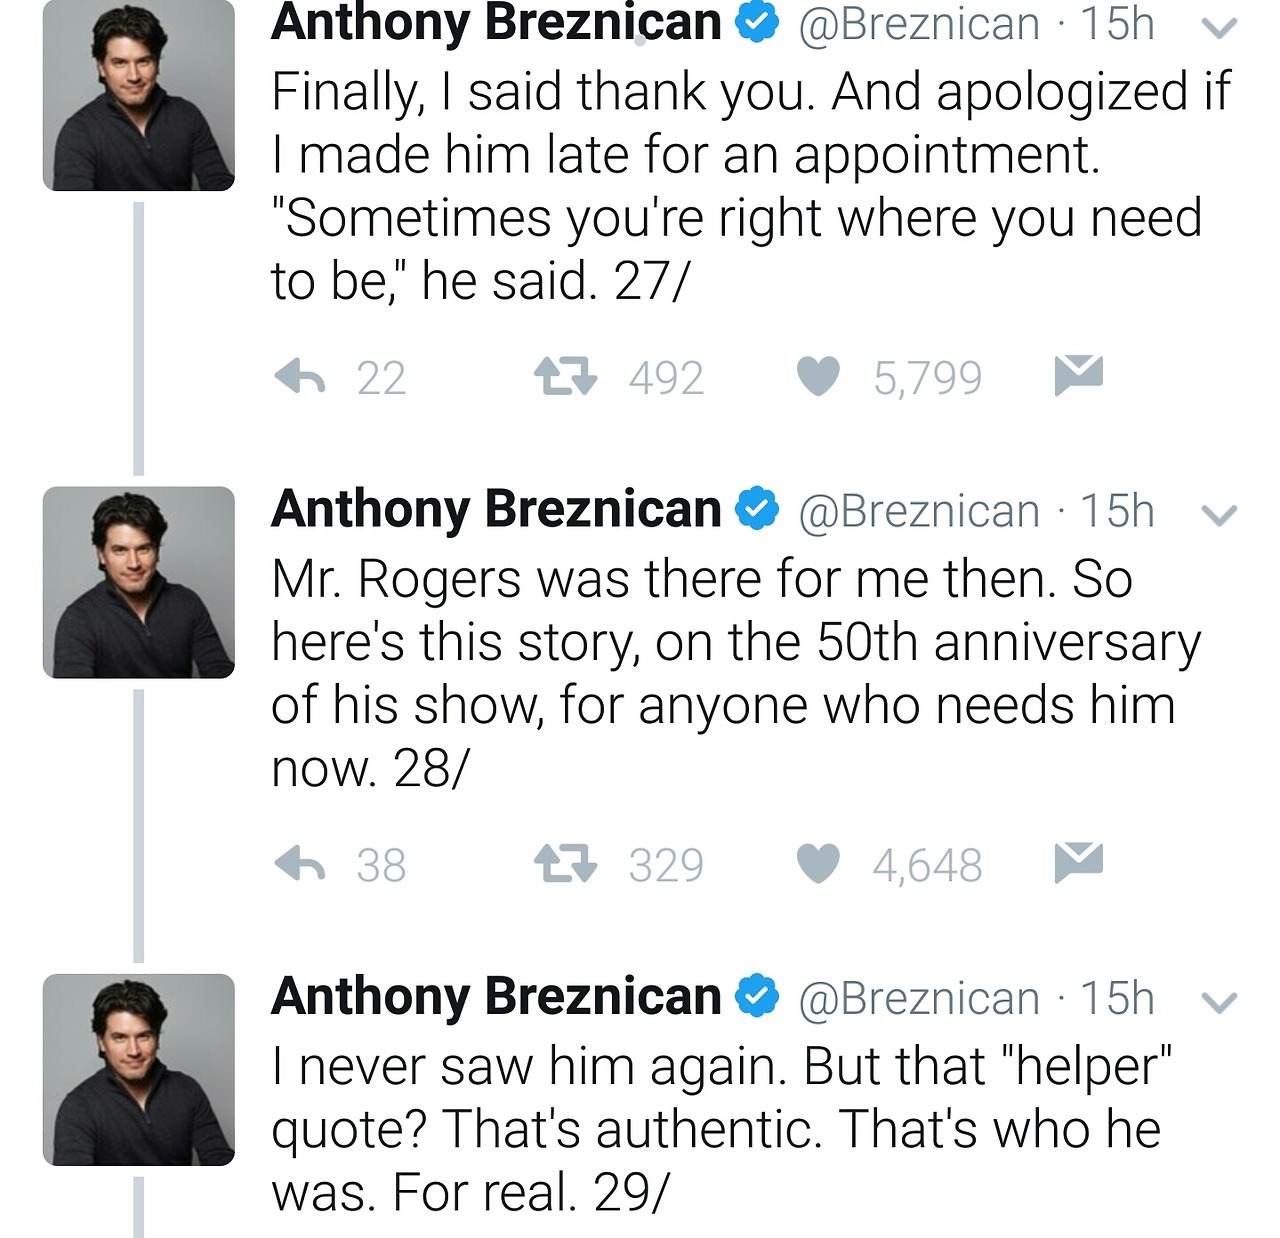Click the verified badge on the 29/ tweet
Screen dimensions: 1280x1238
[757, 996]
